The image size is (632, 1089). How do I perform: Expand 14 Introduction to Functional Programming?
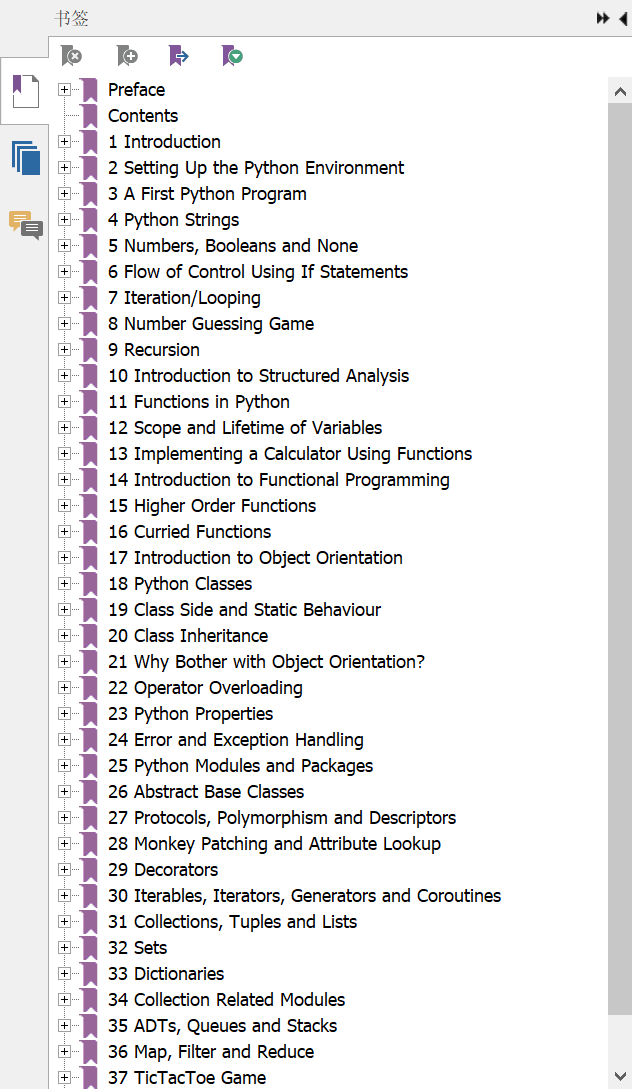tap(65, 479)
